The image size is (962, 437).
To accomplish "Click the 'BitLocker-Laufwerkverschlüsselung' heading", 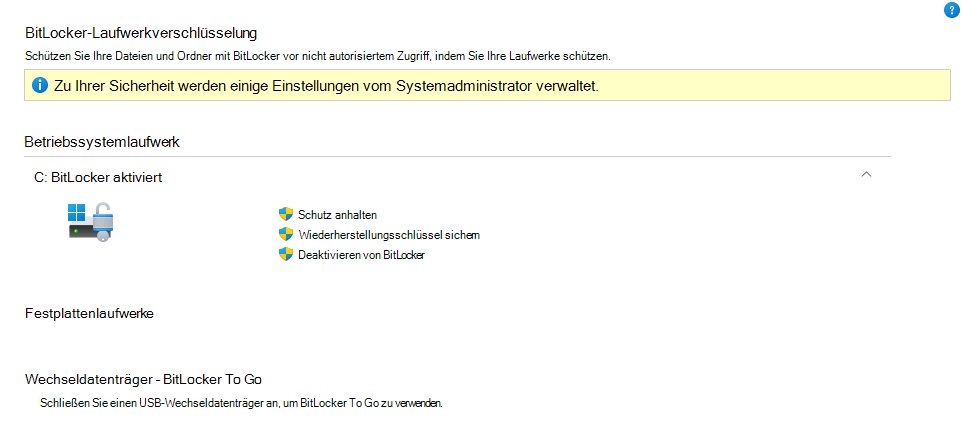I will tap(141, 32).
